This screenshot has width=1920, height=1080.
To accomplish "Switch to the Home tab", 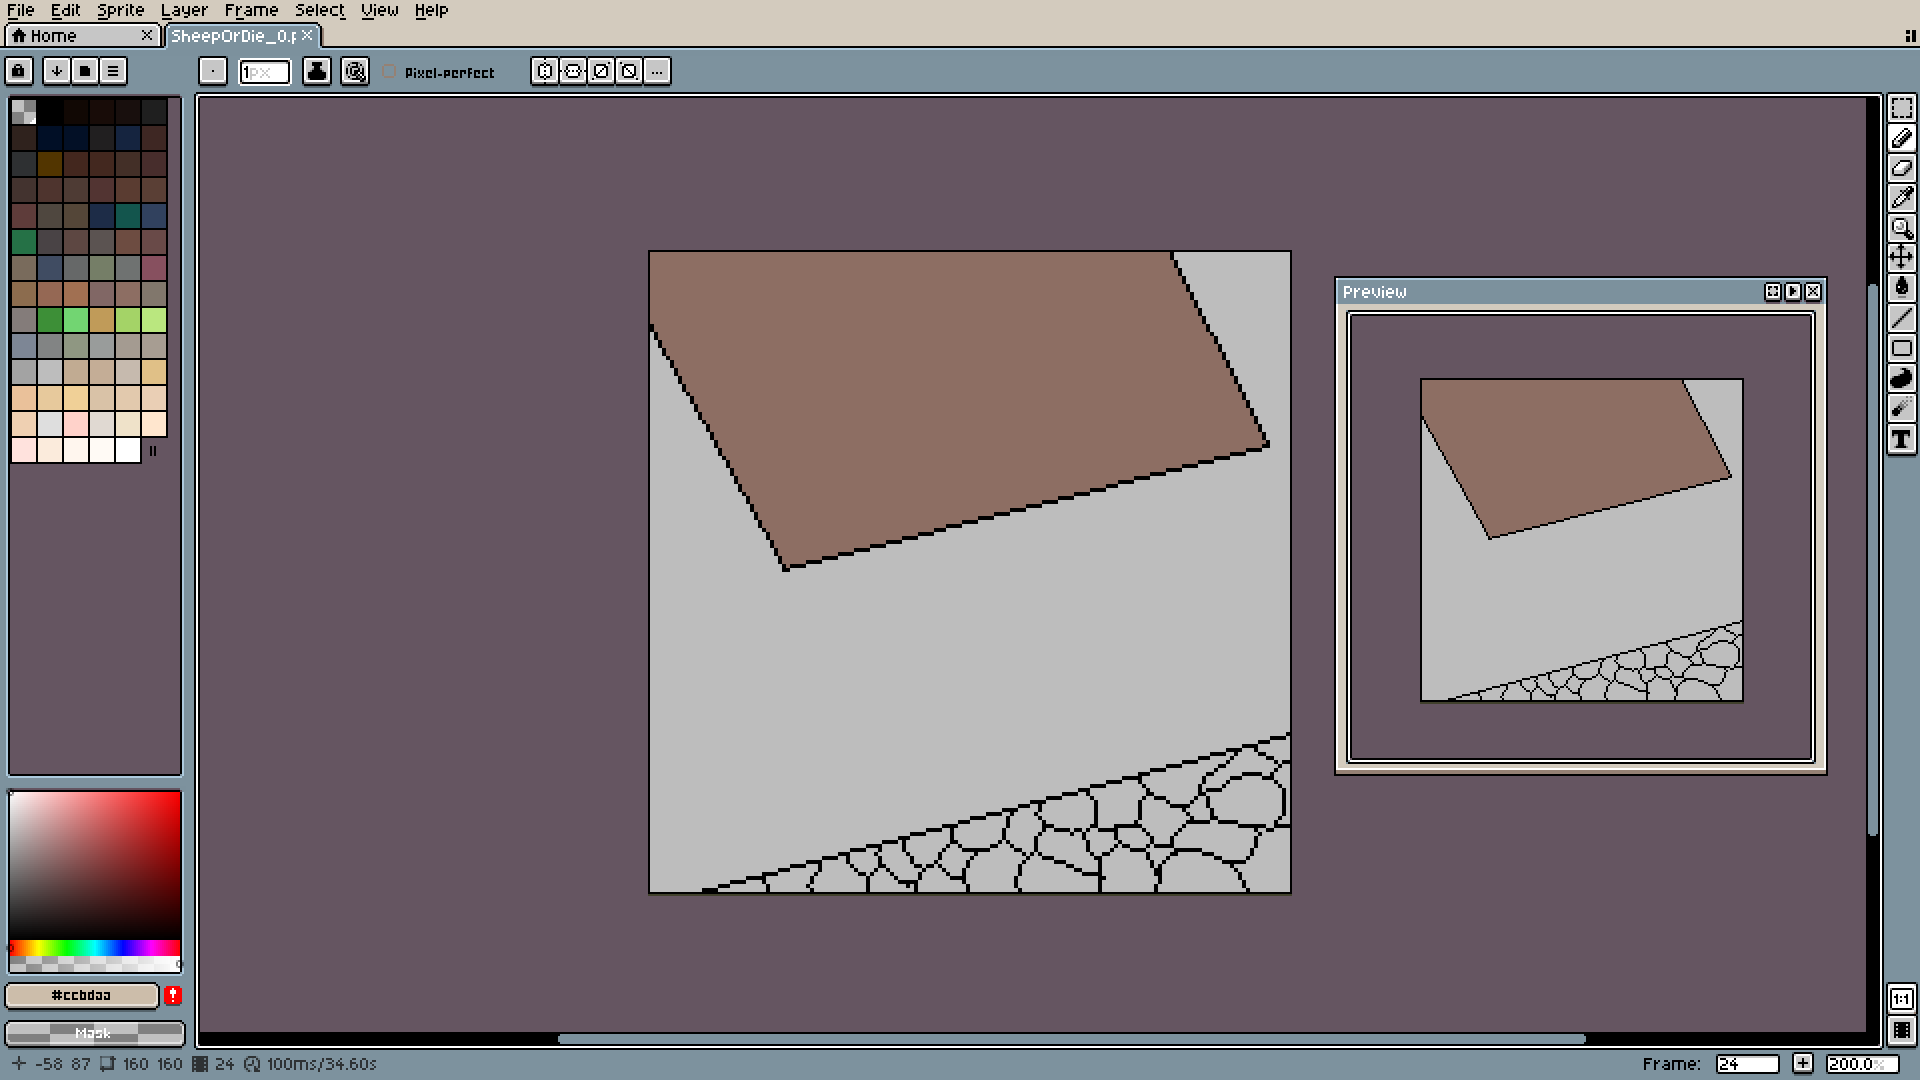I will click(x=53, y=36).
